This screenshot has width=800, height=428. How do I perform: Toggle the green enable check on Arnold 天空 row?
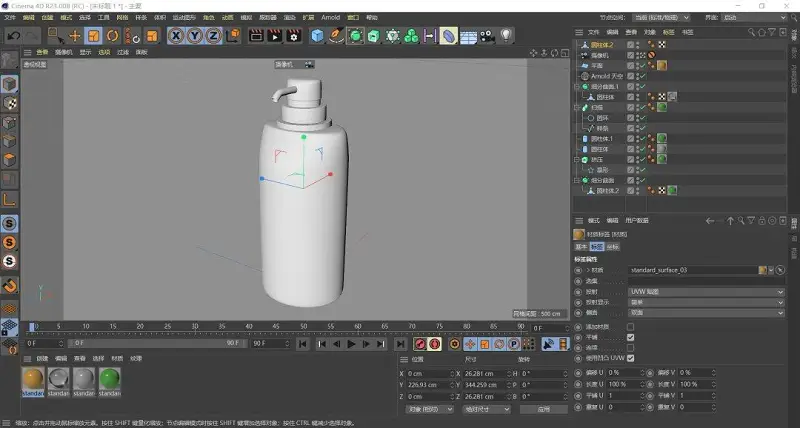[643, 76]
